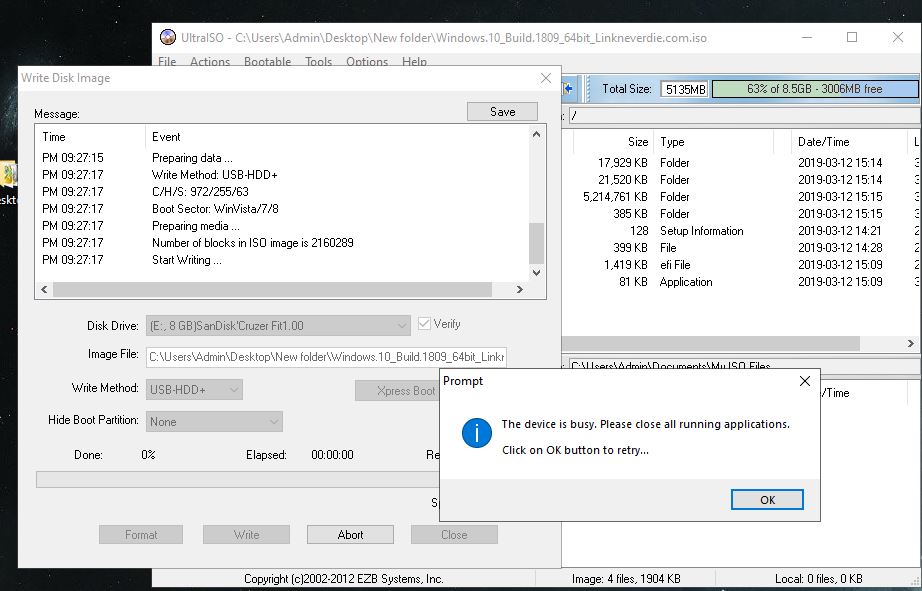The height and width of the screenshot is (591, 922).
Task: Open the Hide Boot Partition dropdown
Action: pos(273,422)
